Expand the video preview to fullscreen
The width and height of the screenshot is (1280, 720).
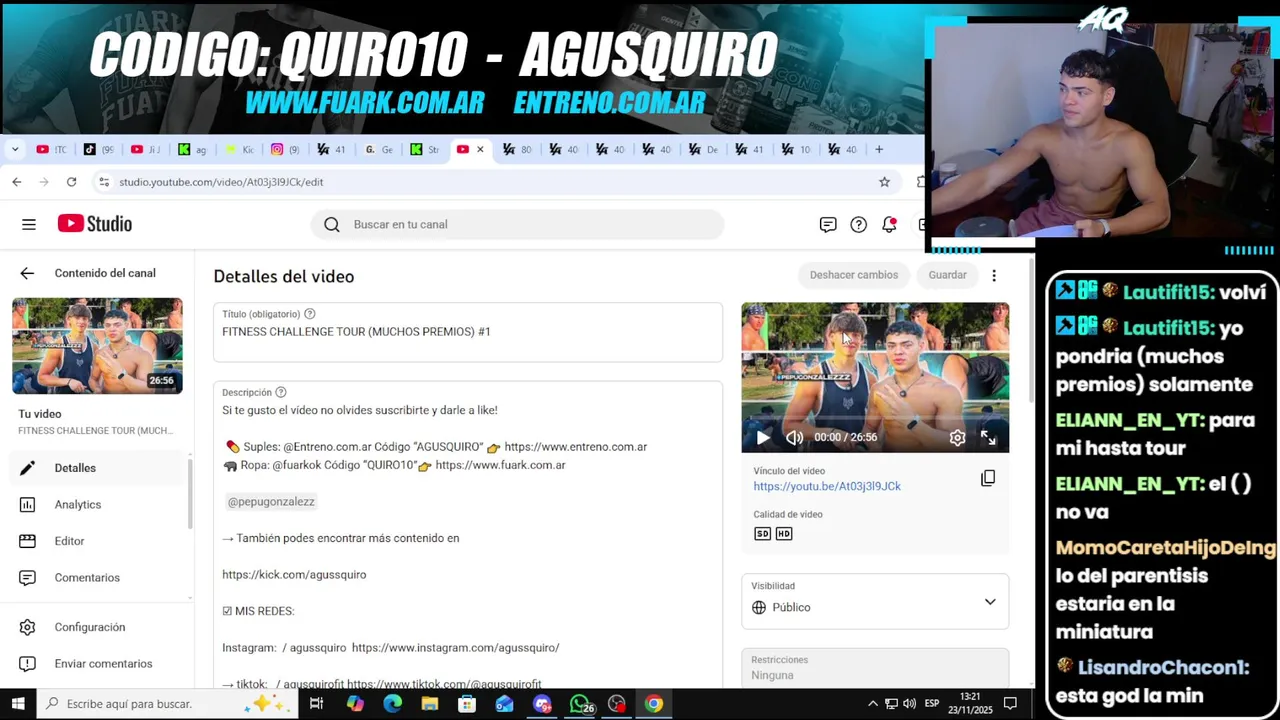point(988,437)
